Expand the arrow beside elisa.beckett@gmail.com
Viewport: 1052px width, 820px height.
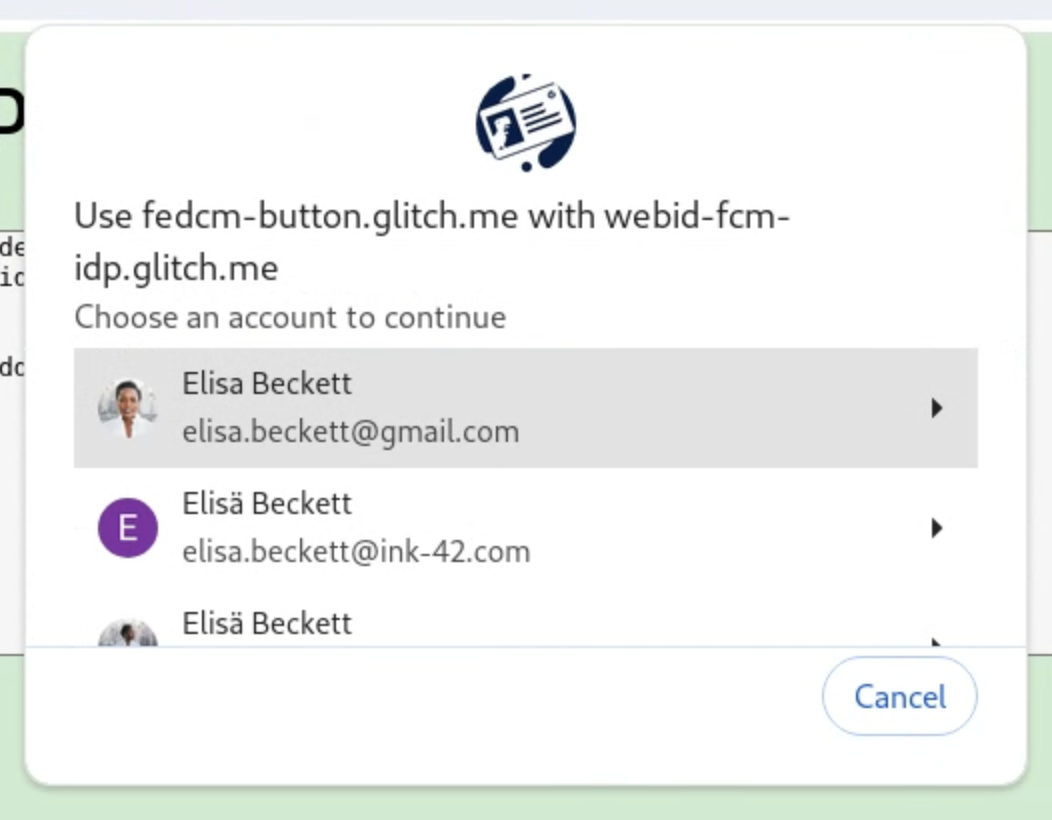[936, 408]
